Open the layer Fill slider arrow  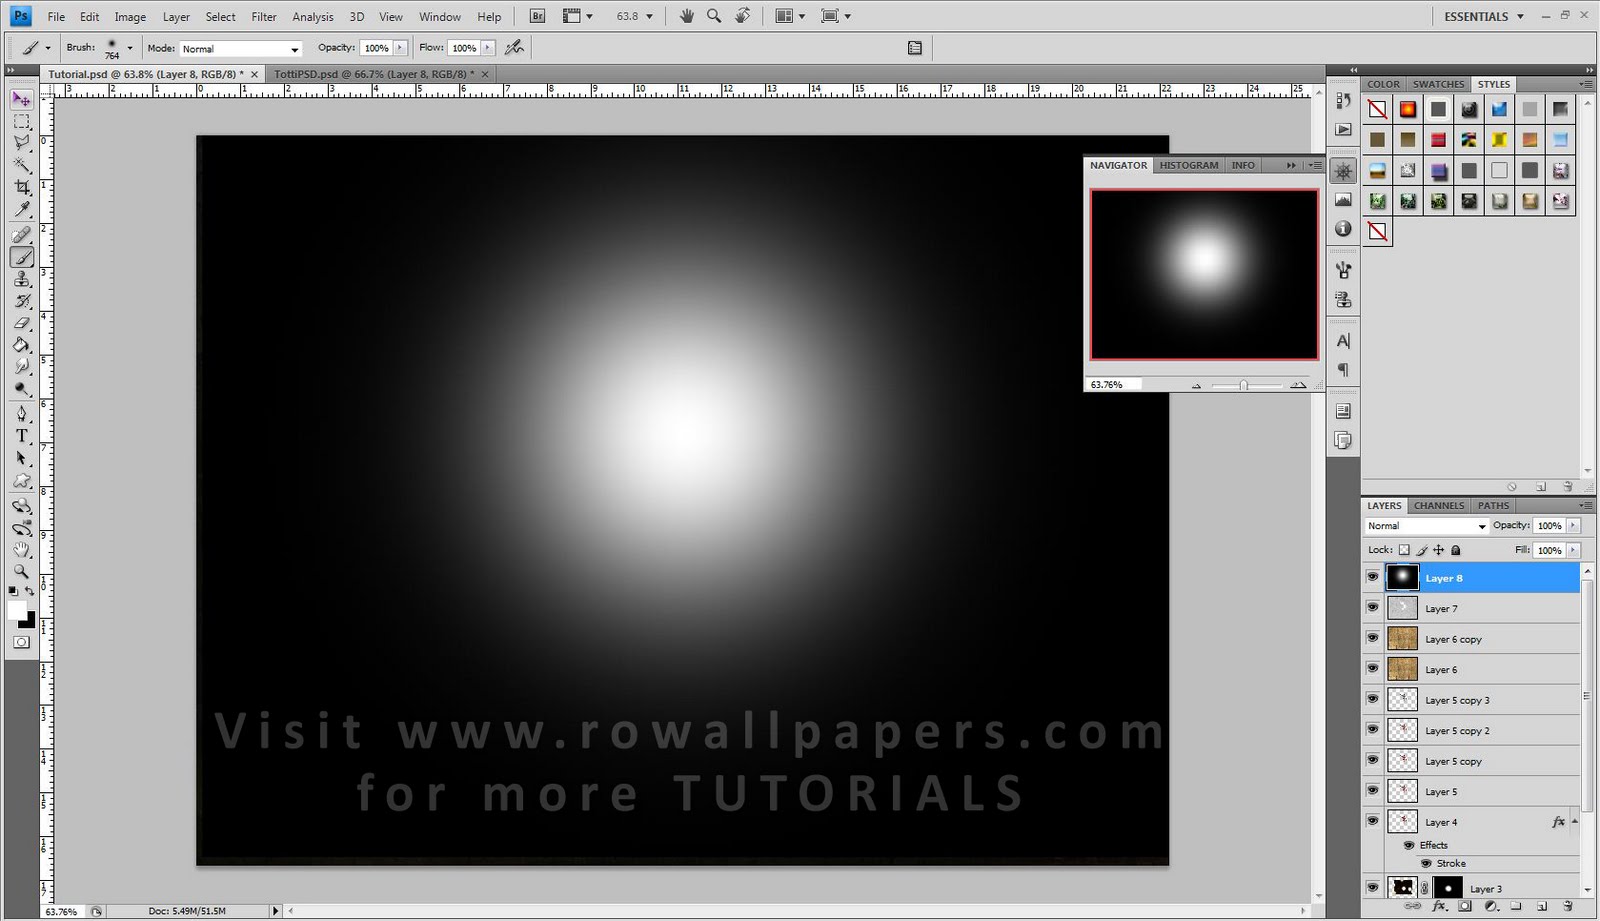[x=1573, y=550]
